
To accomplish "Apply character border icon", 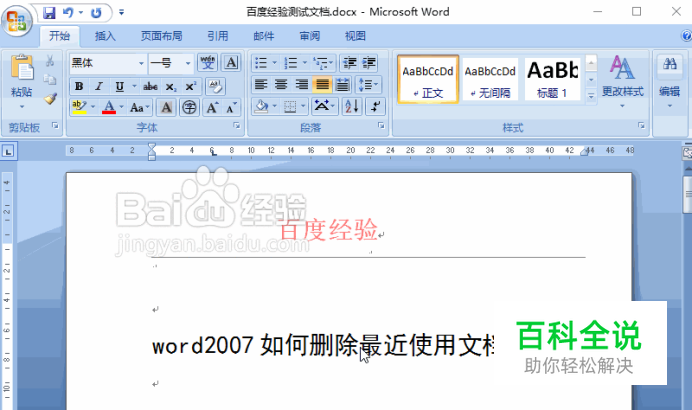I will pyautogui.click(x=232, y=63).
